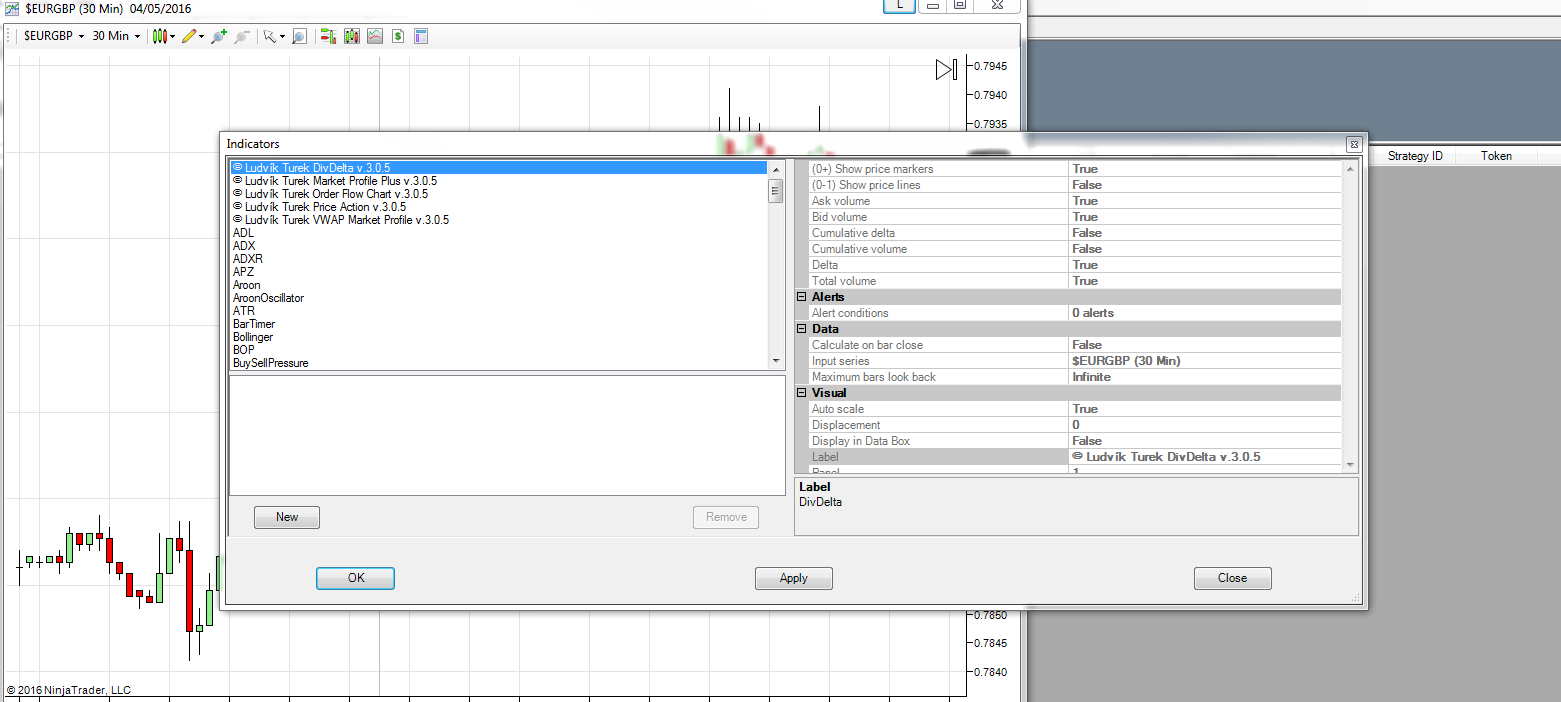Click the Total volume True value

[1205, 281]
